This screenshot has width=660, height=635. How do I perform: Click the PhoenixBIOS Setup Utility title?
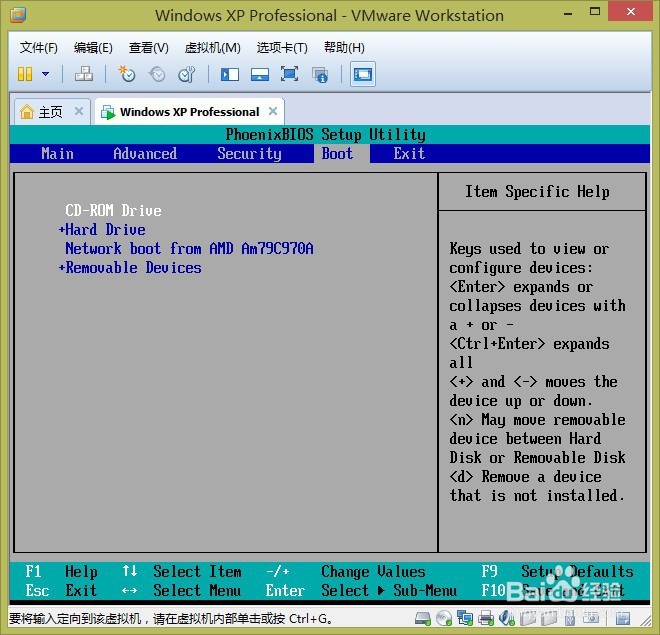[x=326, y=135]
